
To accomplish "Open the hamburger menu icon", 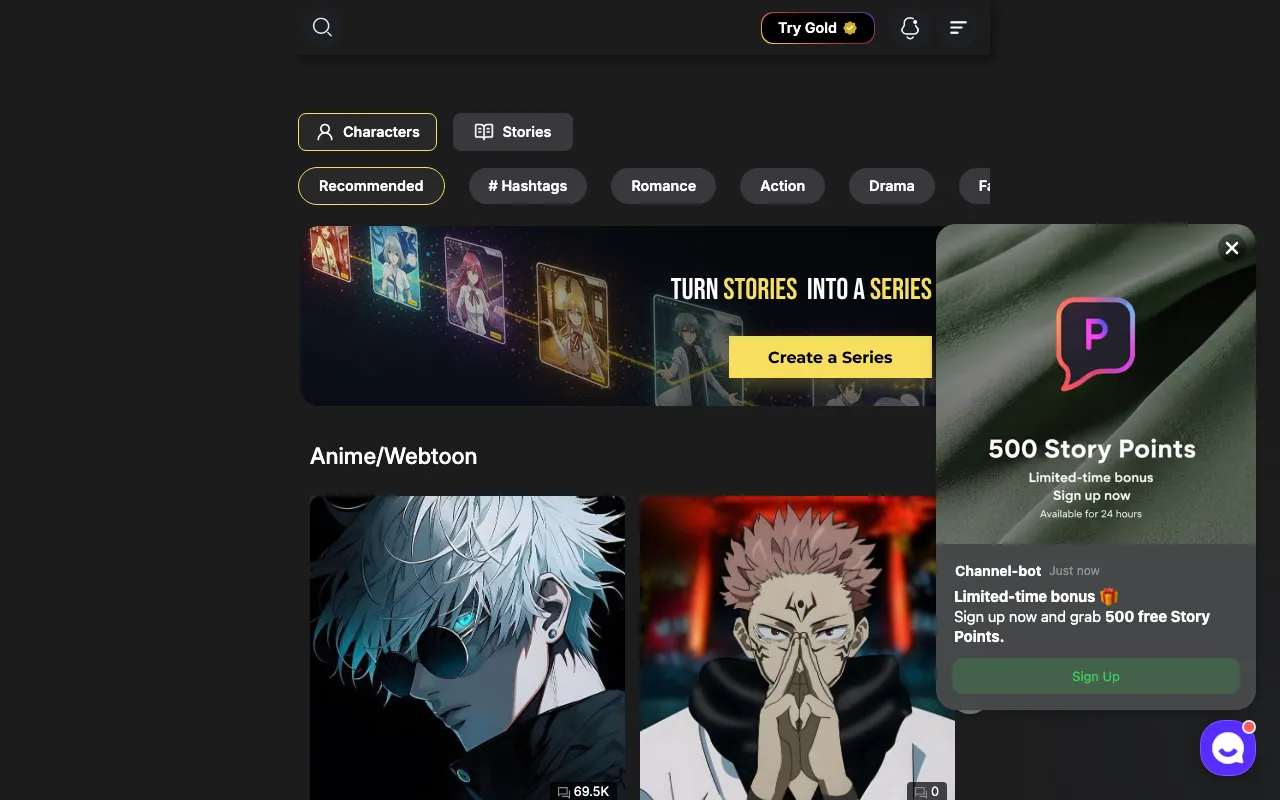I will (958, 28).
